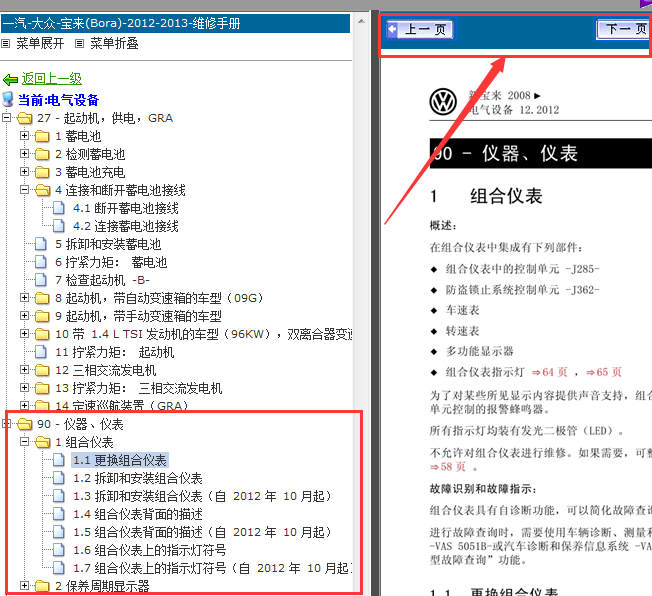Click folder icon of 27 - 起动机，供电，GRA

(x=25, y=118)
